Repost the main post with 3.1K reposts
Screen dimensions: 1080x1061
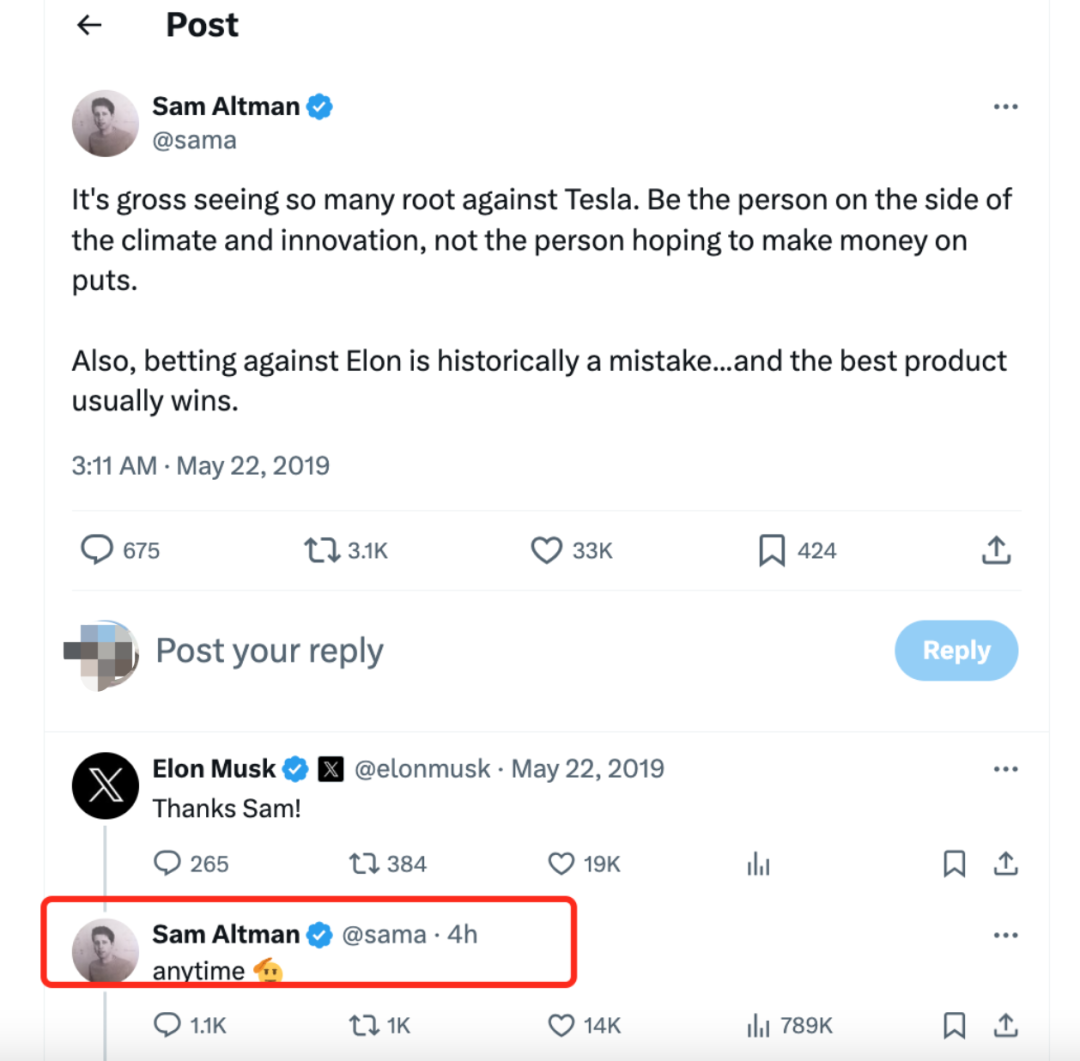[x=322, y=550]
